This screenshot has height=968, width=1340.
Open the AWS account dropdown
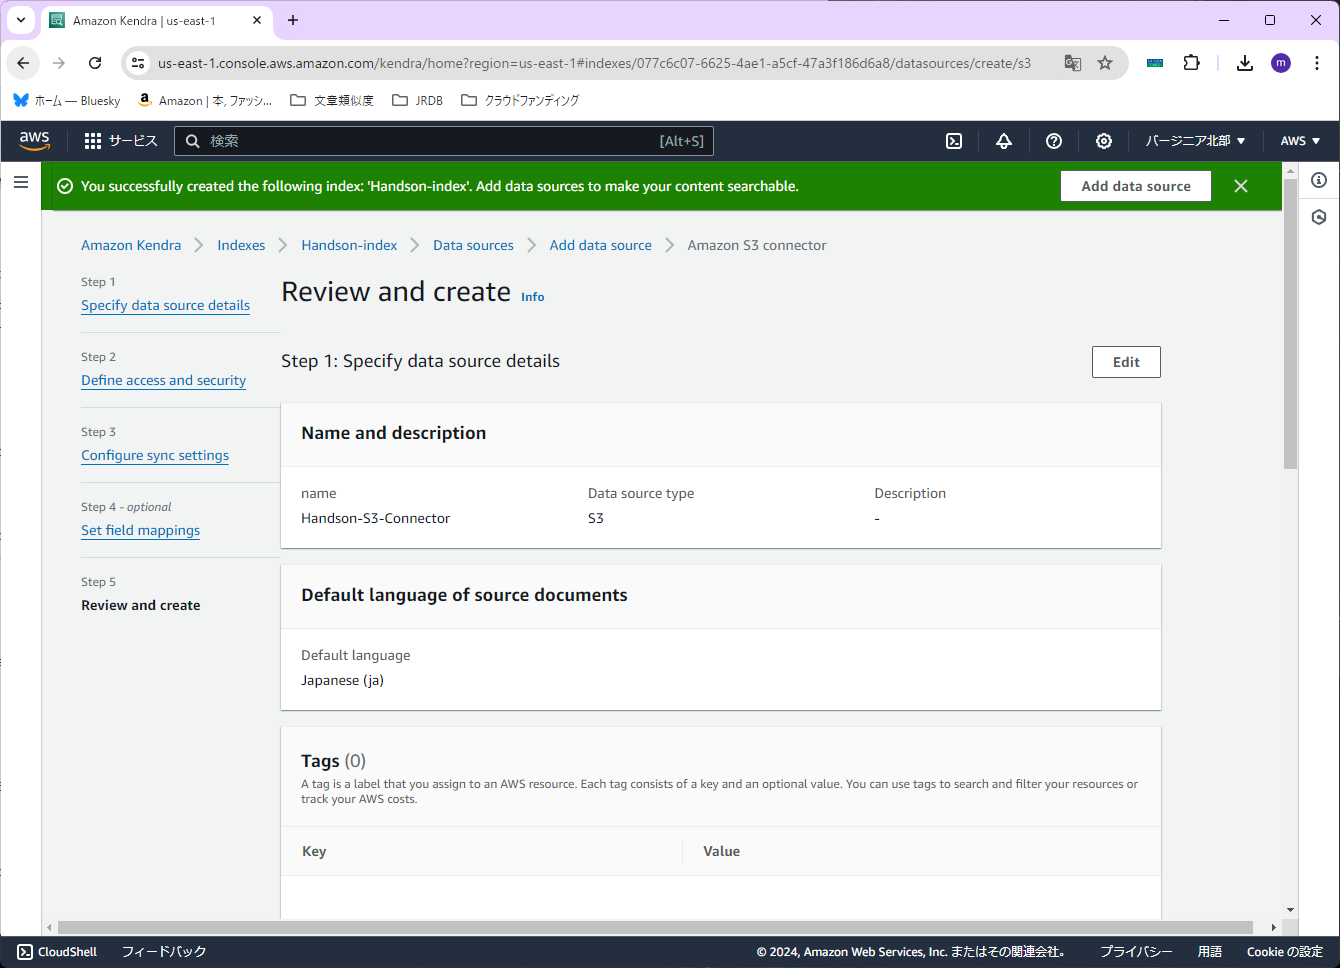point(1300,141)
